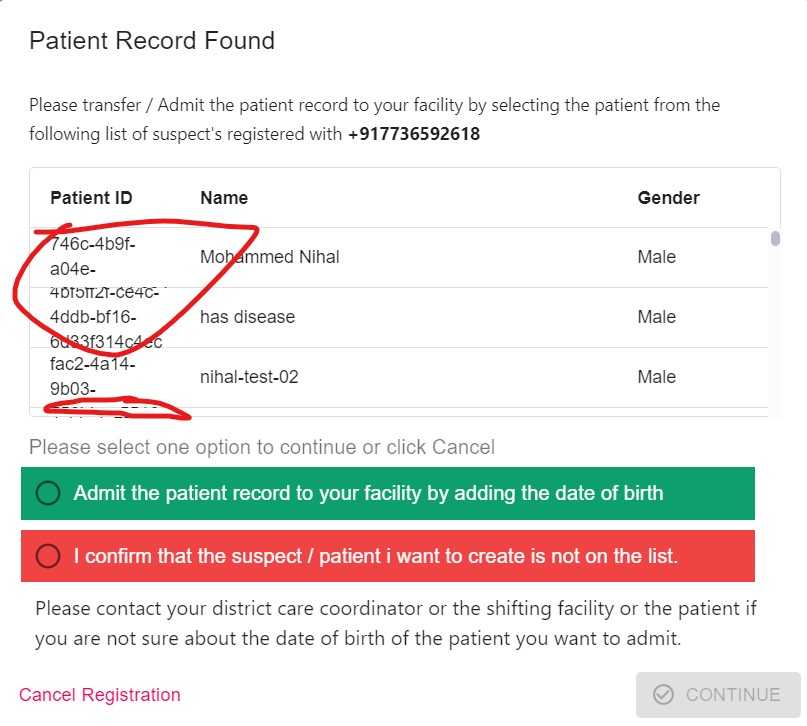The height and width of the screenshot is (726, 807).
Task: Select the radio circle on the green option
Action: click(49, 492)
